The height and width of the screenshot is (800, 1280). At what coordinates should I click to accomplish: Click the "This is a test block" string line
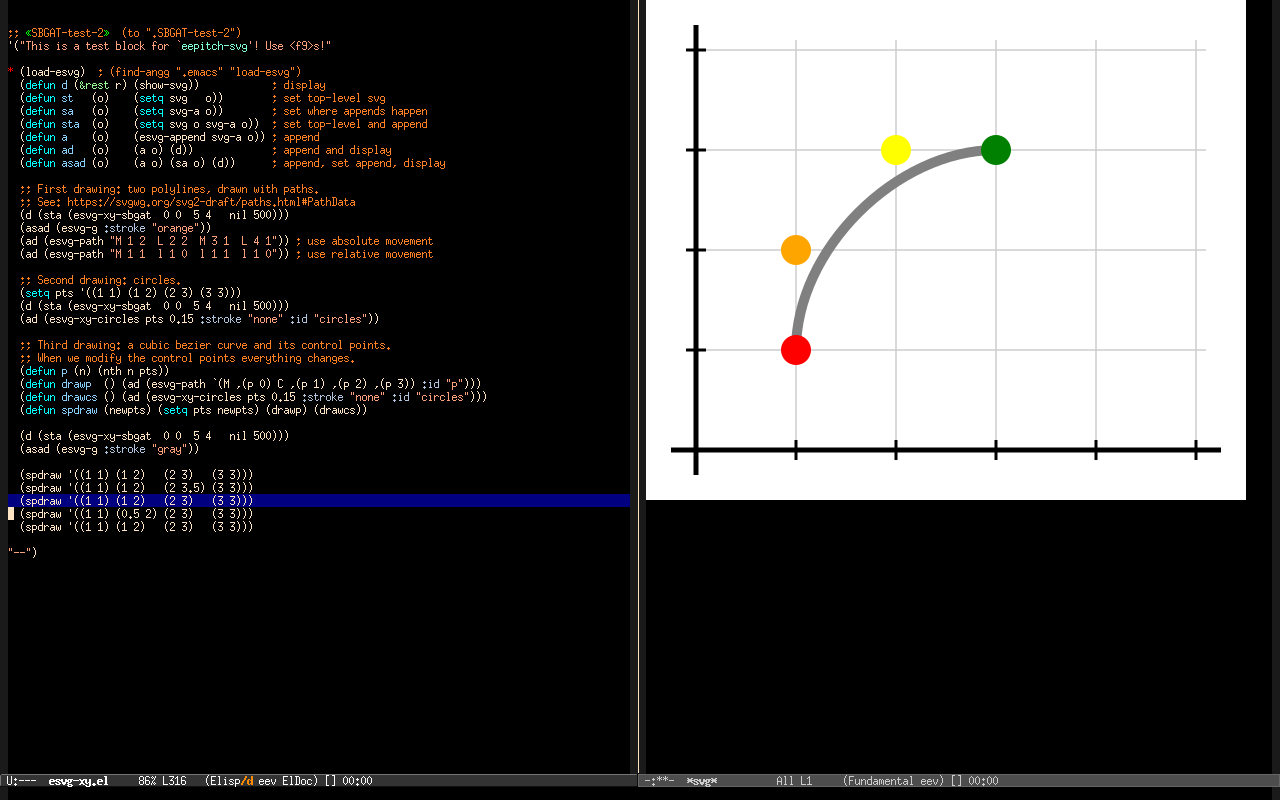click(169, 46)
